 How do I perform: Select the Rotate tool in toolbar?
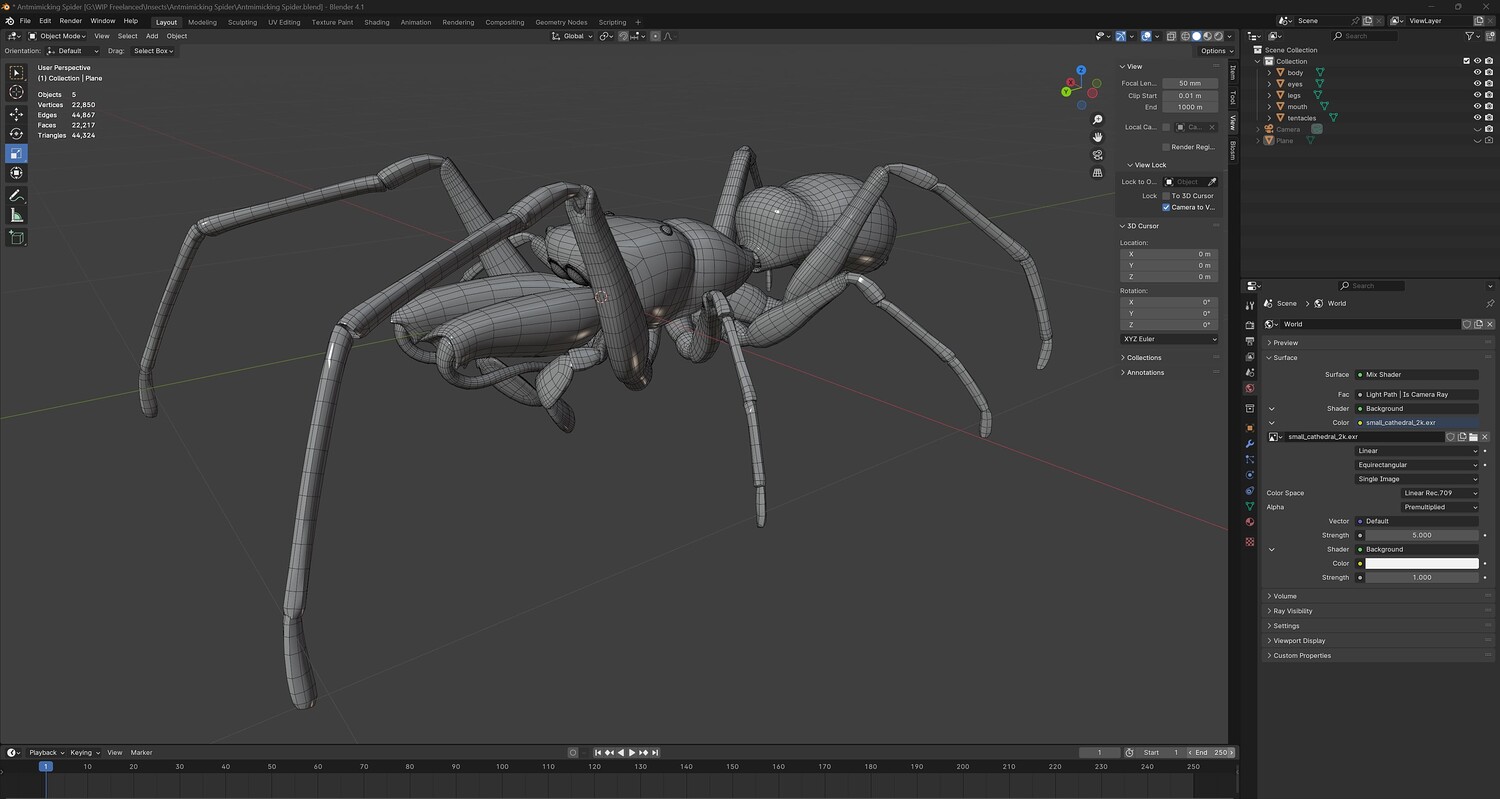tap(16, 134)
